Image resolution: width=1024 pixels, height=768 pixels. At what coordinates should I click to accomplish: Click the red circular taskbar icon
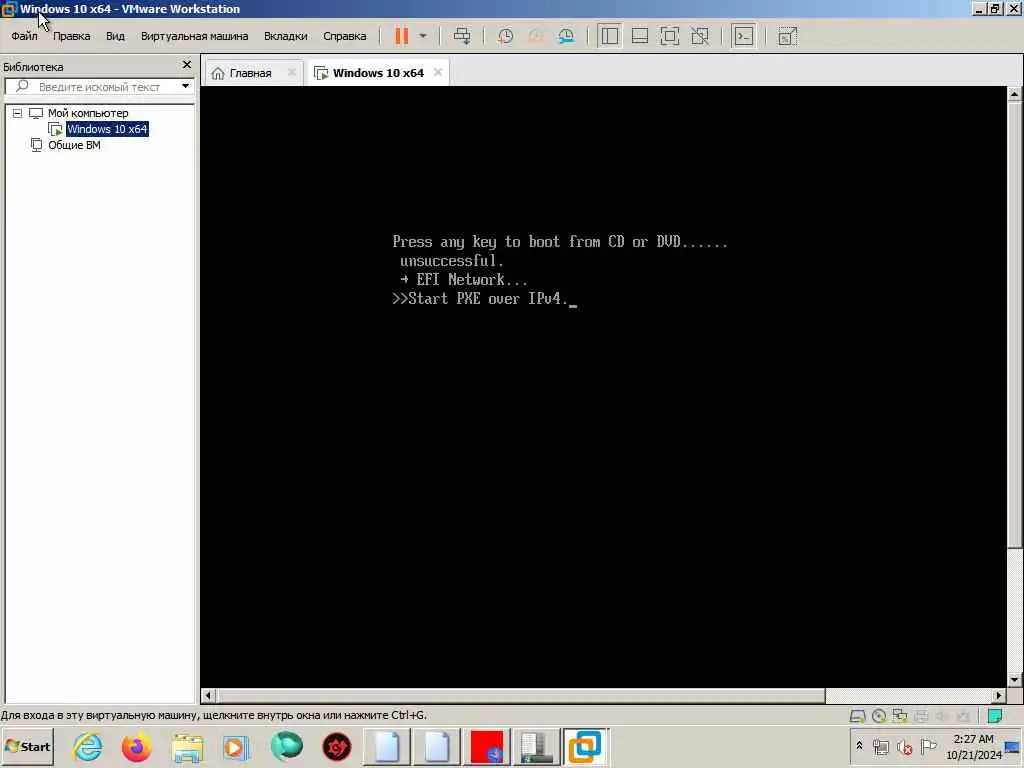(337, 747)
